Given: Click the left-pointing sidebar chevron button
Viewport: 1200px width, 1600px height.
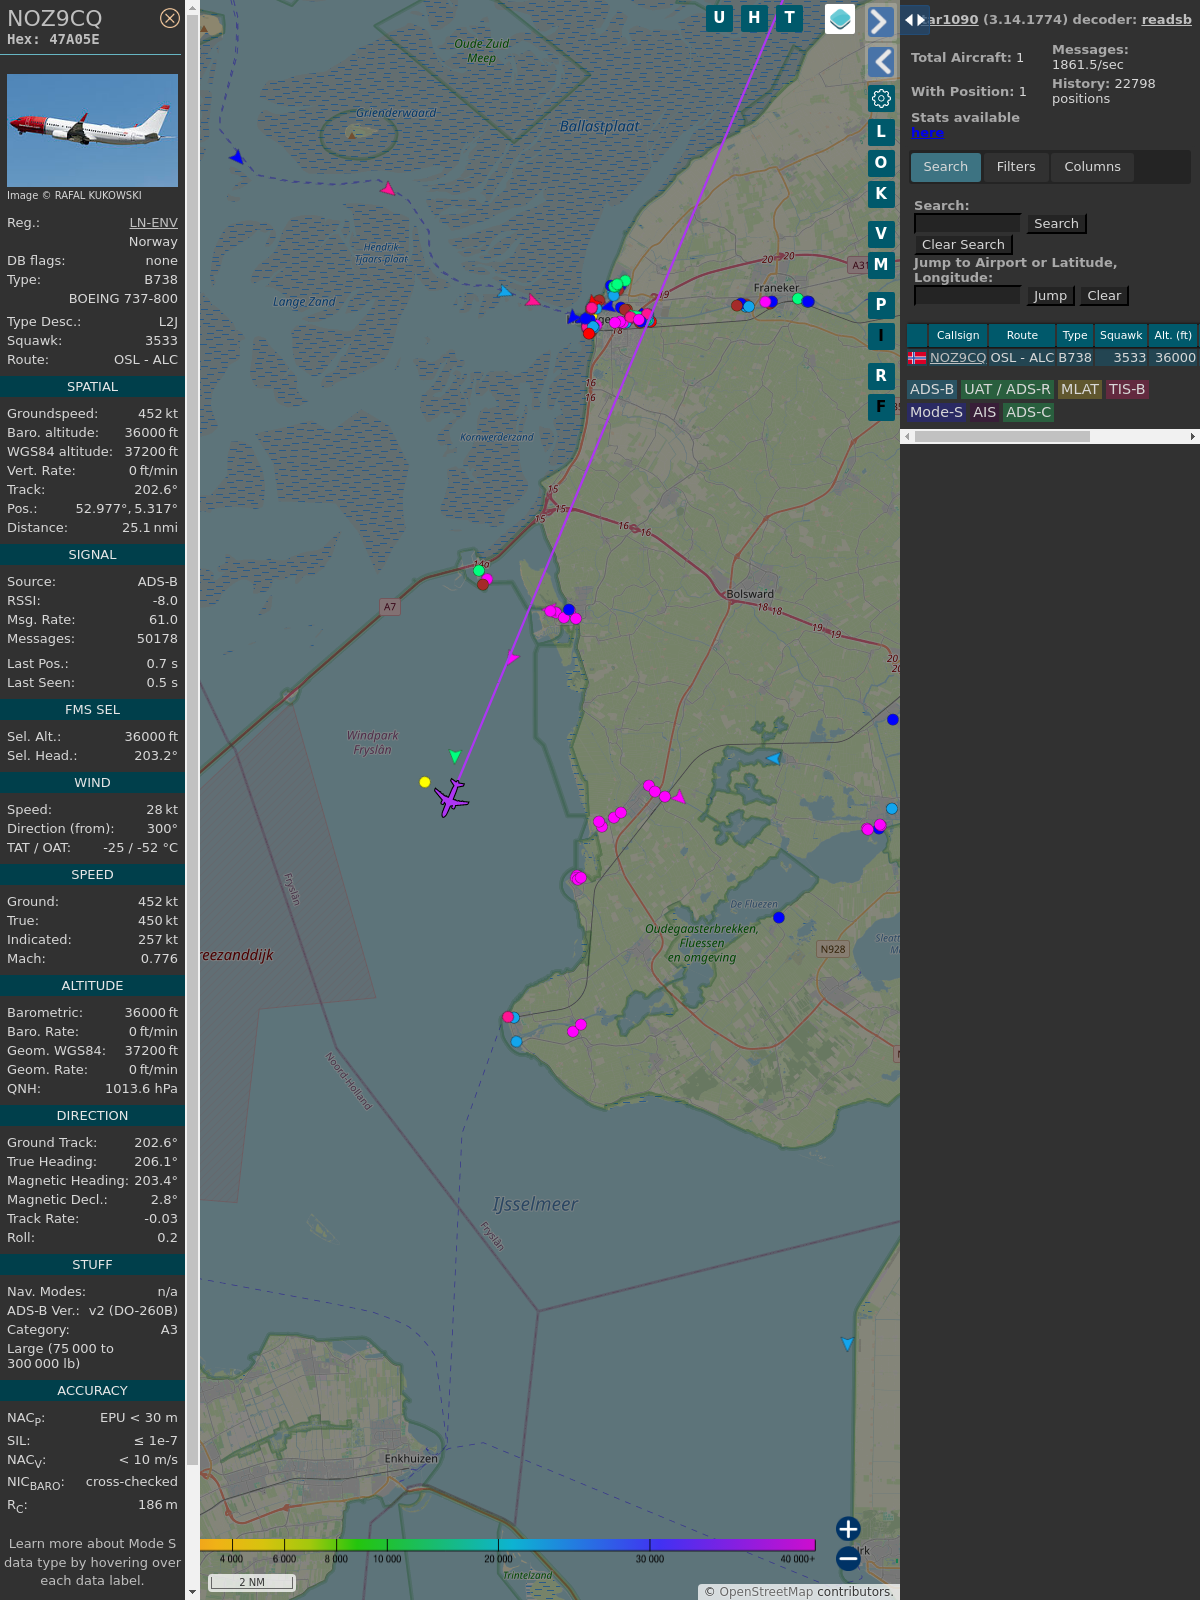Looking at the screenshot, I should point(881,62).
